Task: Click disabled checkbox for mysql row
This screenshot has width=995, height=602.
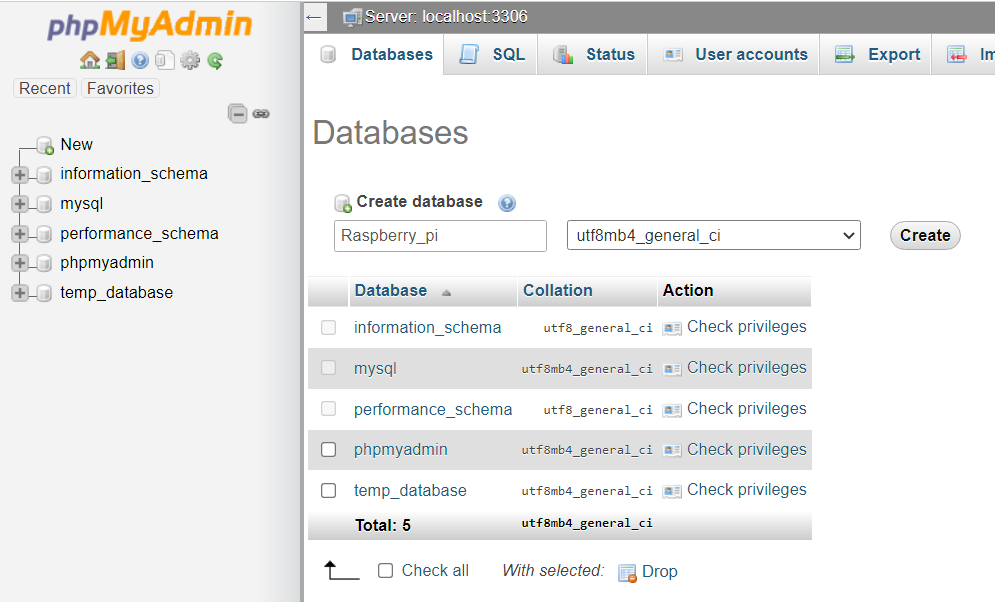Action: (328, 368)
